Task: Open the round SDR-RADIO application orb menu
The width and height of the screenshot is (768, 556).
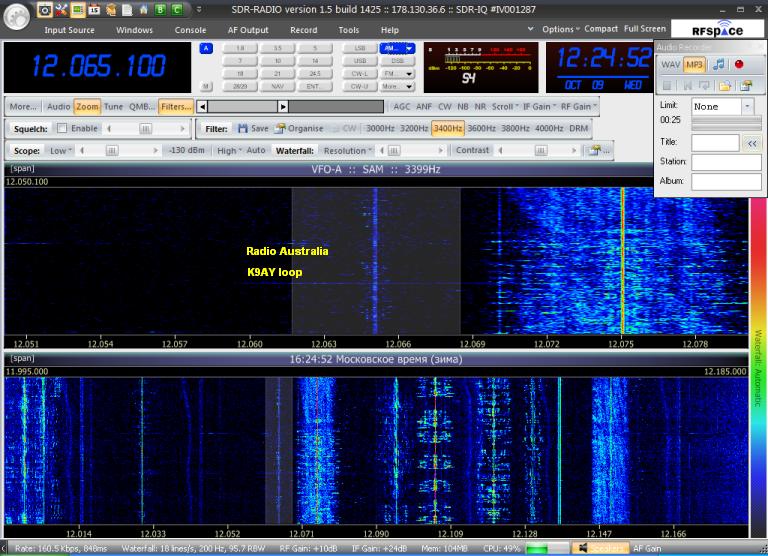Action: pos(17,16)
